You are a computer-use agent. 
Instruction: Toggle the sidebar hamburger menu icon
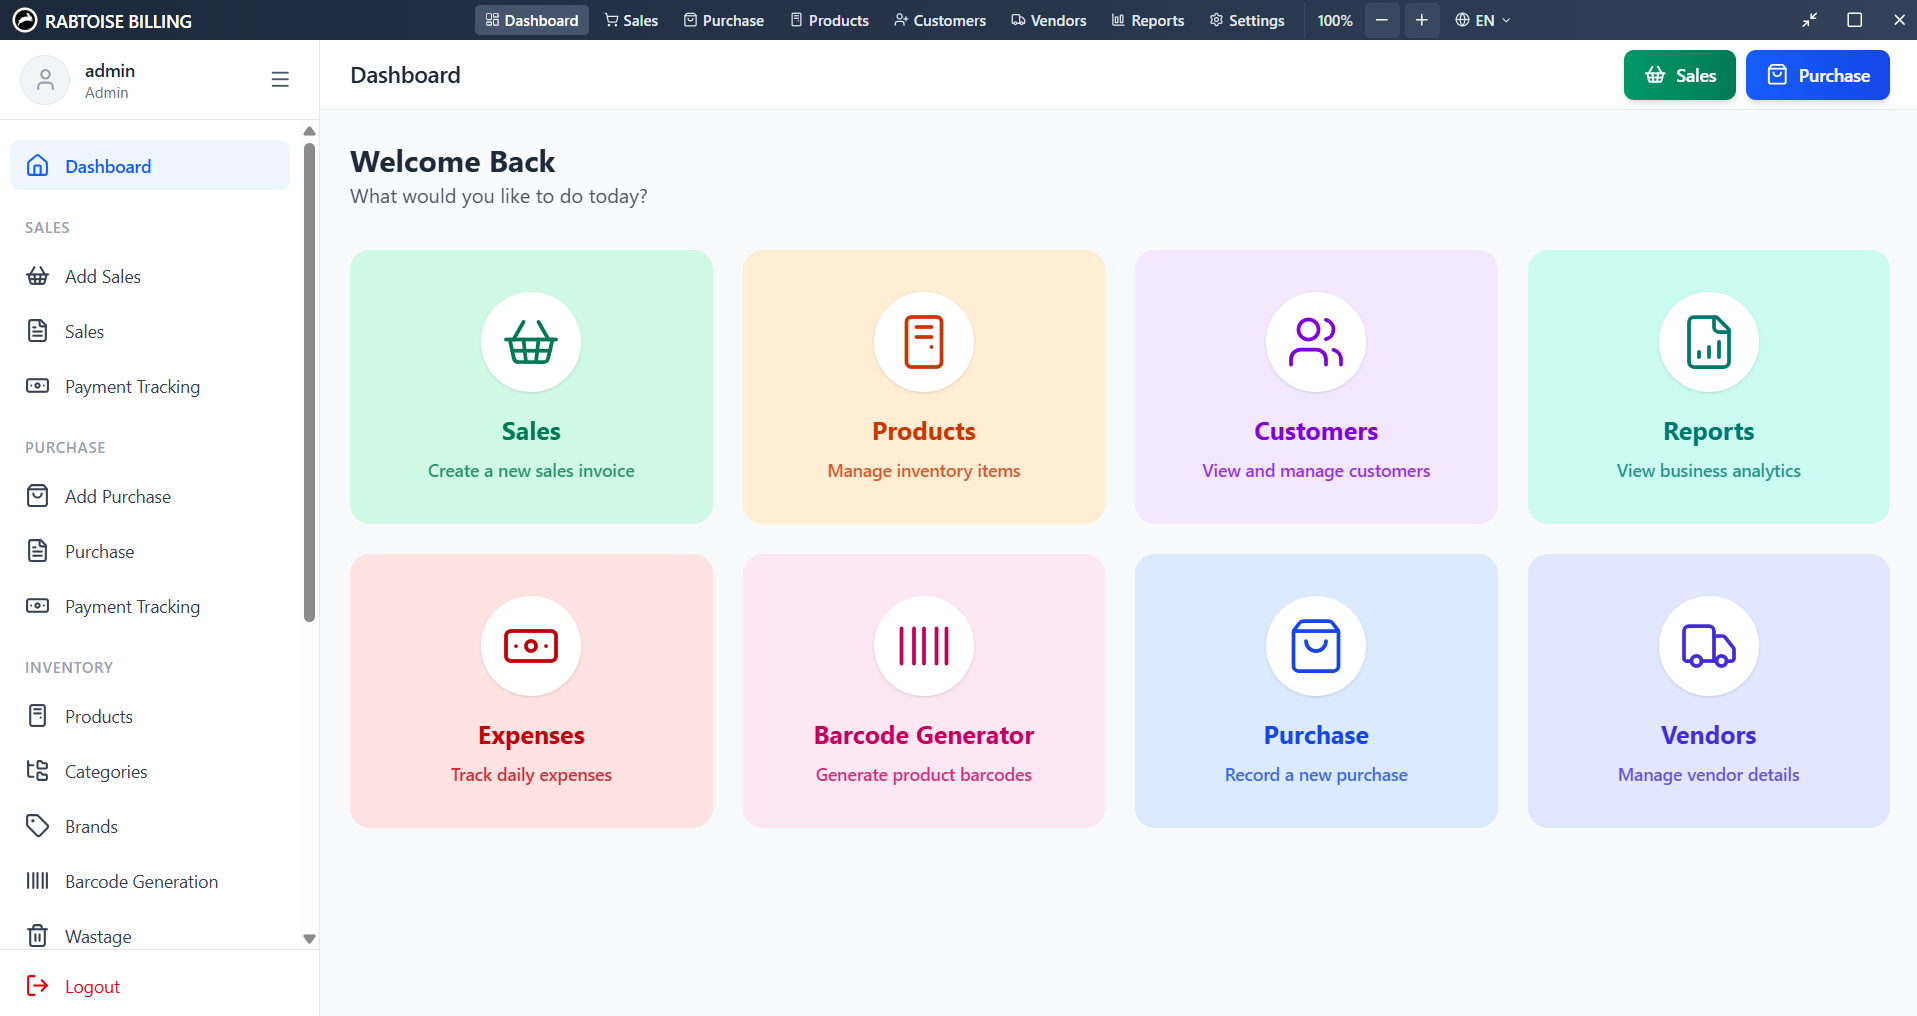click(280, 79)
